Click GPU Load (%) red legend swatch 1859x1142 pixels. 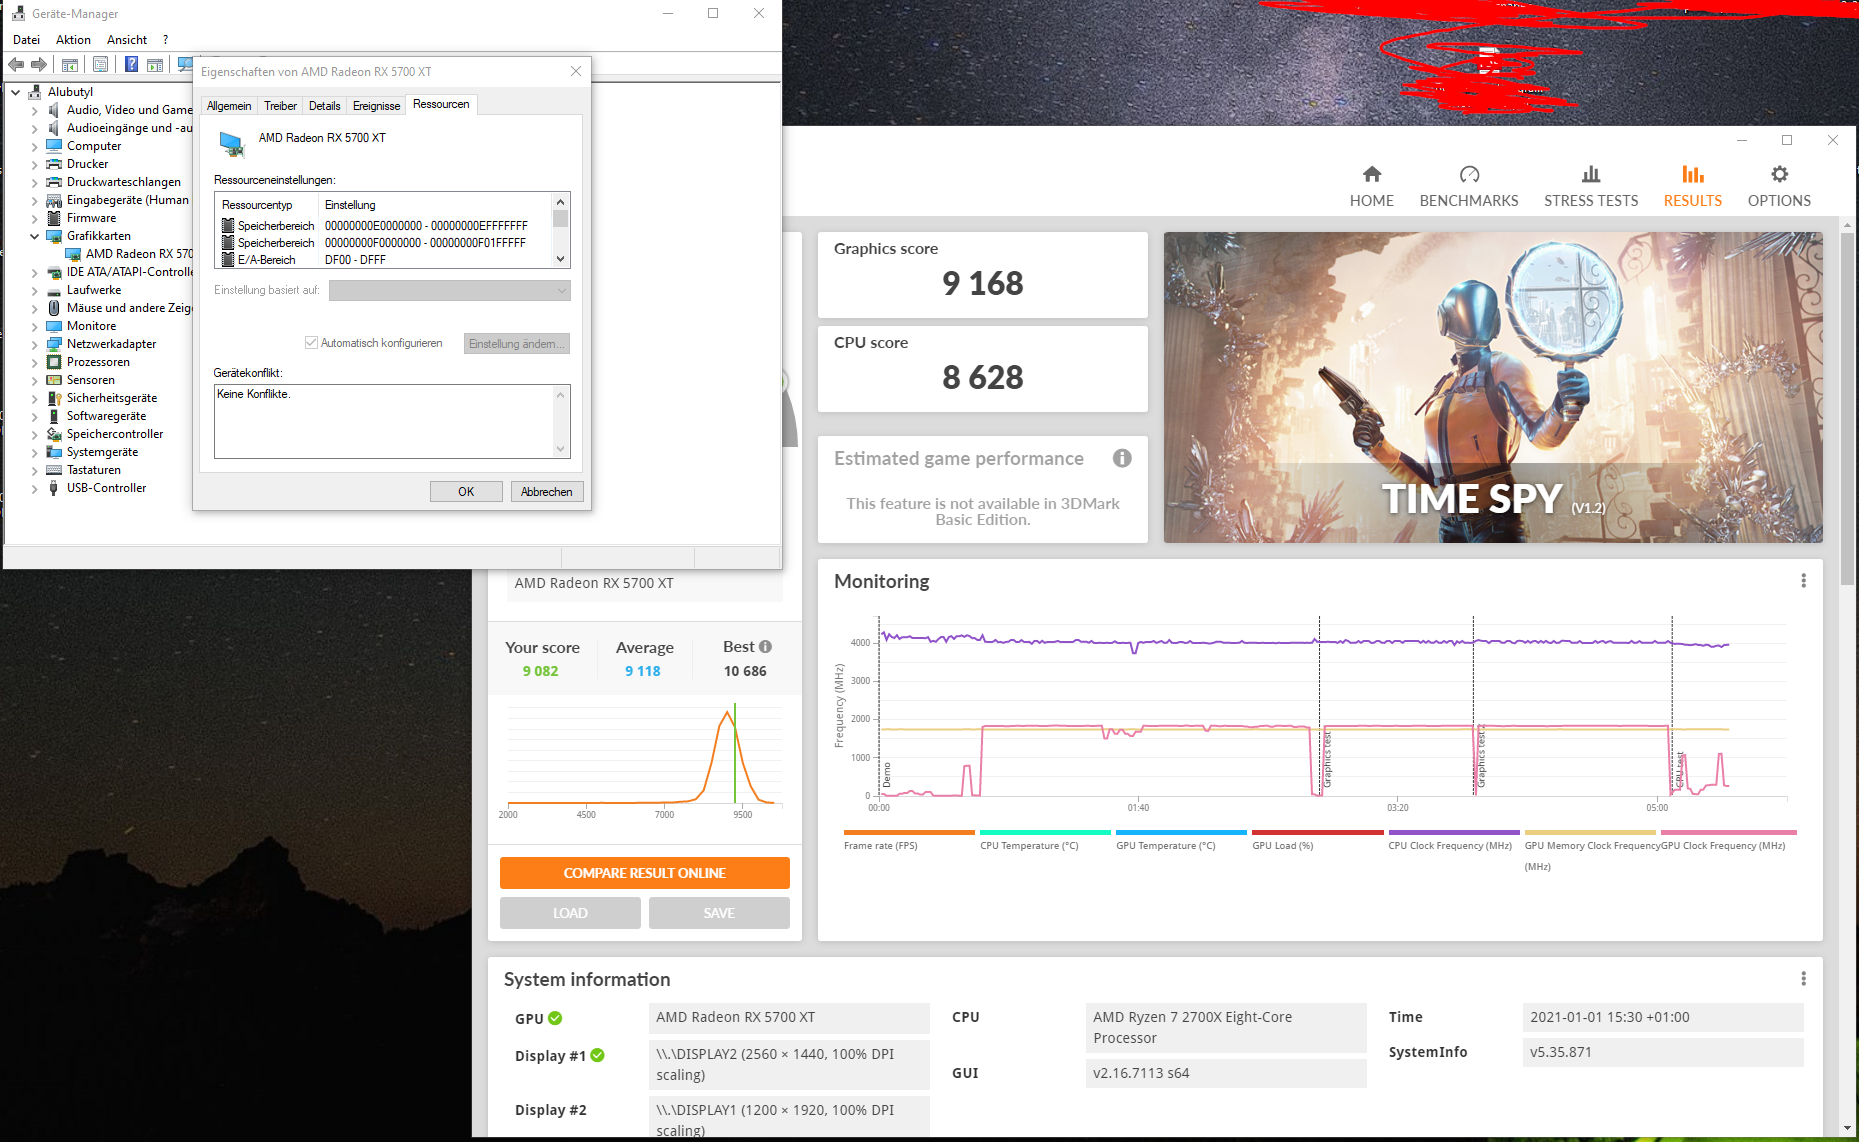pos(1317,832)
